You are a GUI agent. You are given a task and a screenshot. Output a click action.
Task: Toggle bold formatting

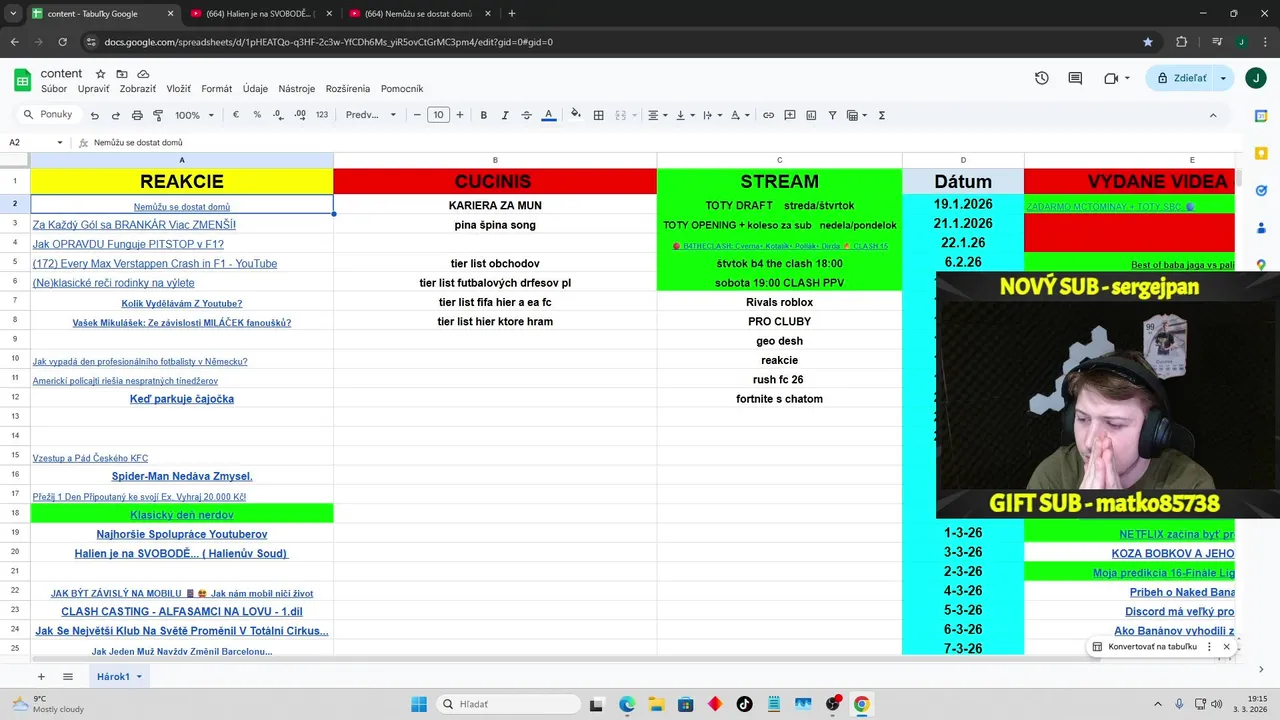[x=484, y=115]
